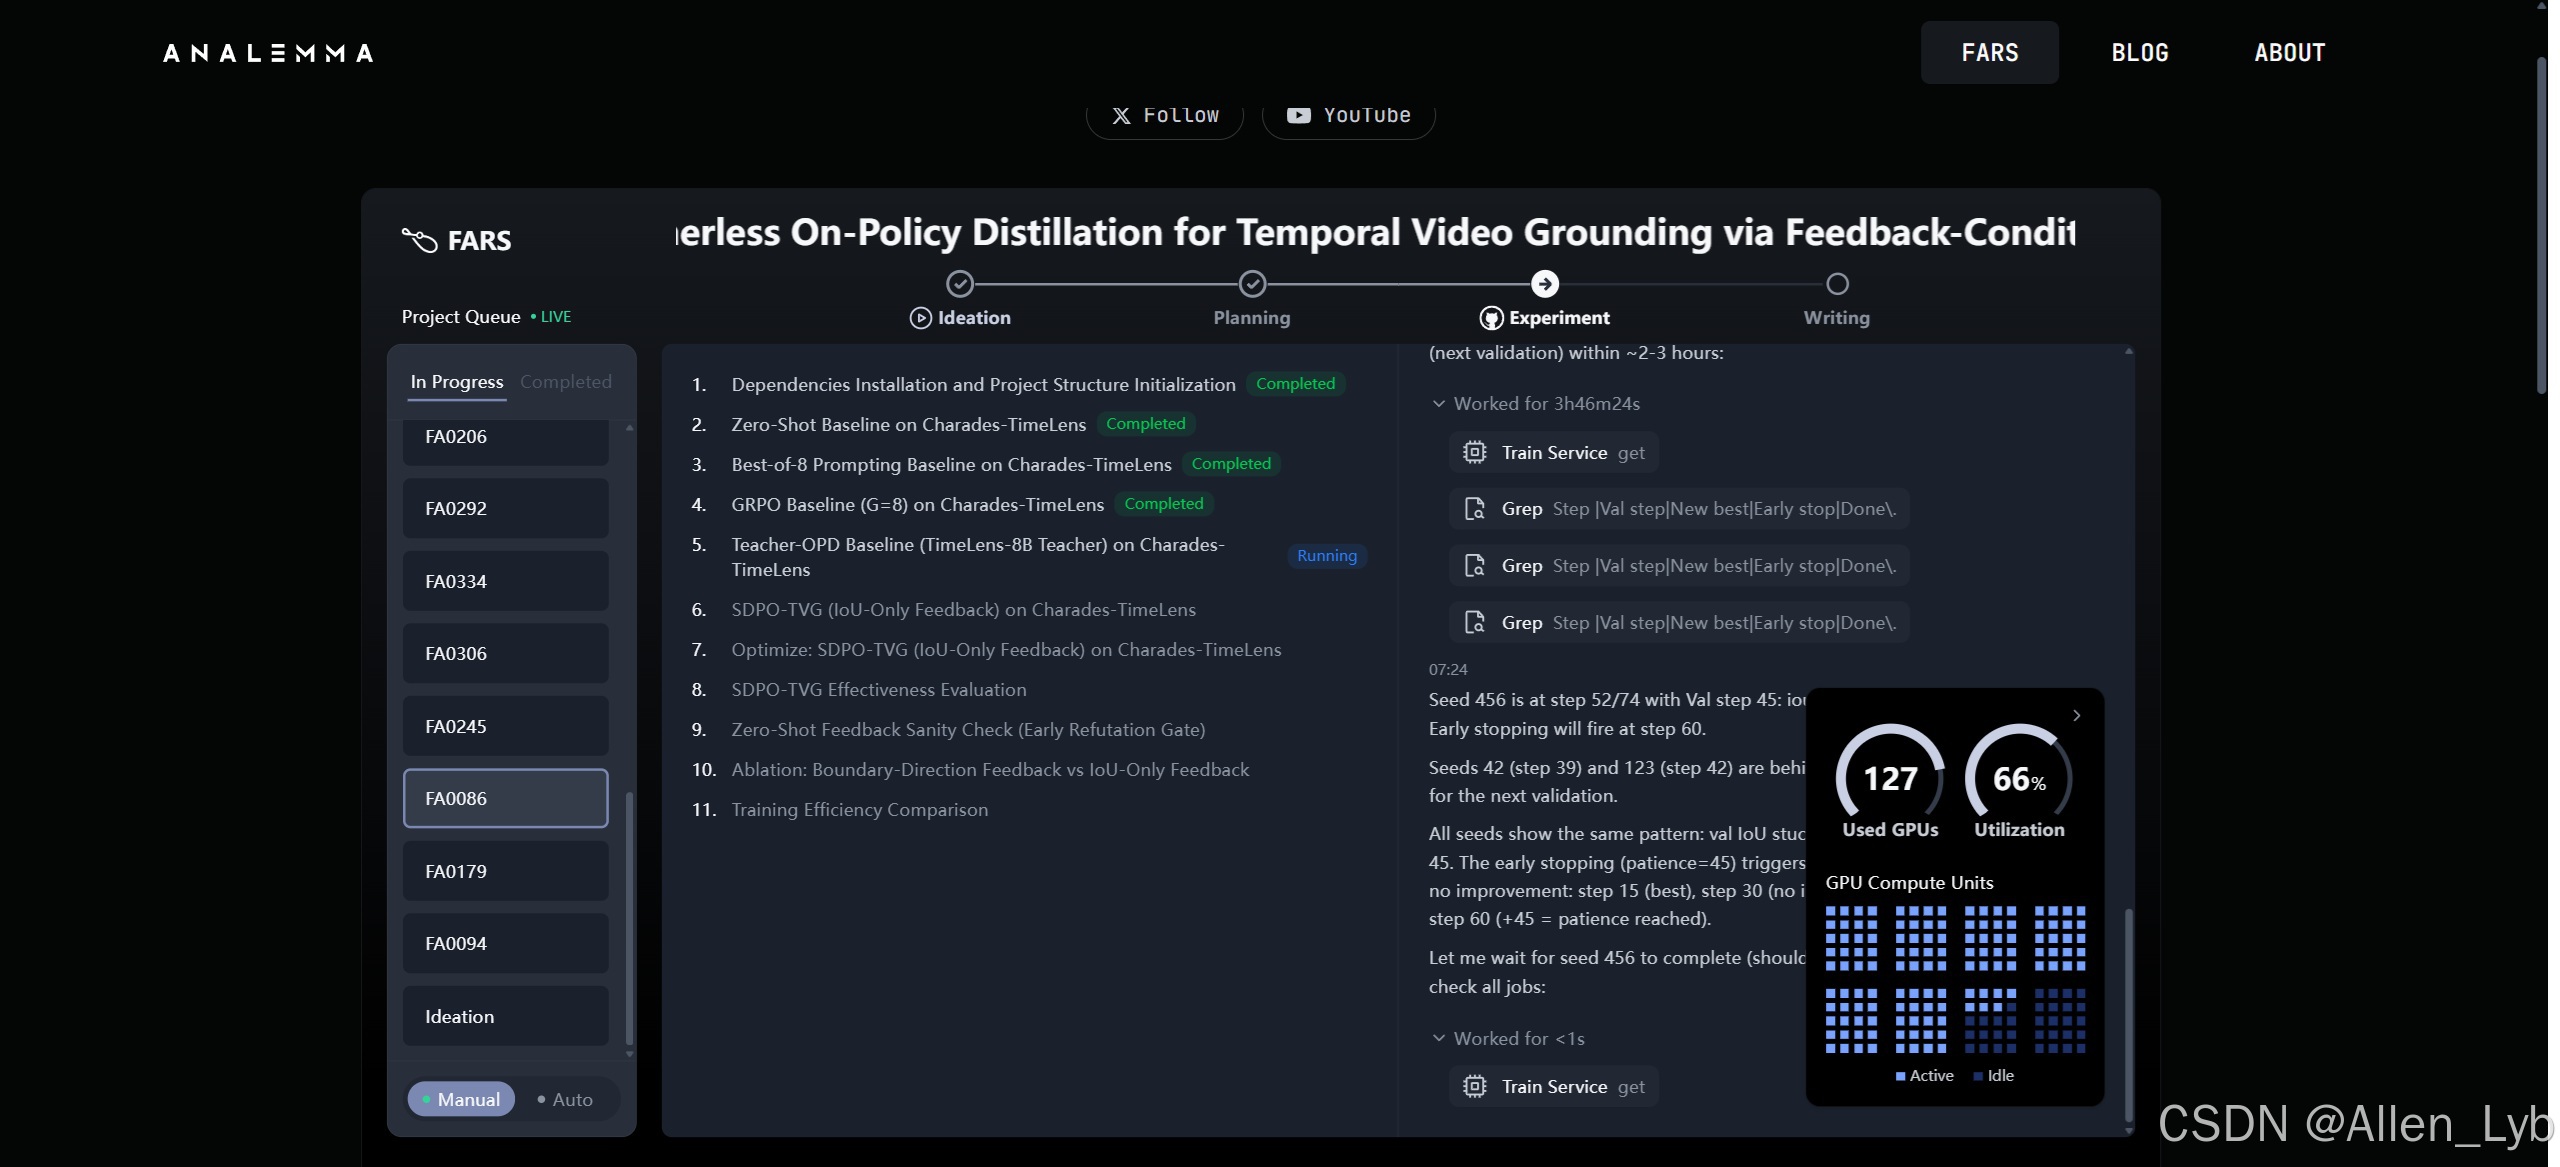
Task: Click the Ideation step checkmark circle
Action: tap(960, 284)
